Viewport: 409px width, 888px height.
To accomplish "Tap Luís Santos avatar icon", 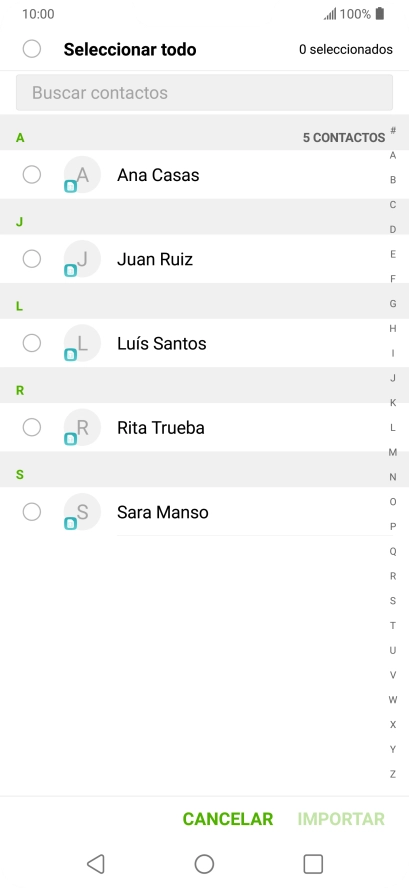I will pyautogui.click(x=82, y=343).
